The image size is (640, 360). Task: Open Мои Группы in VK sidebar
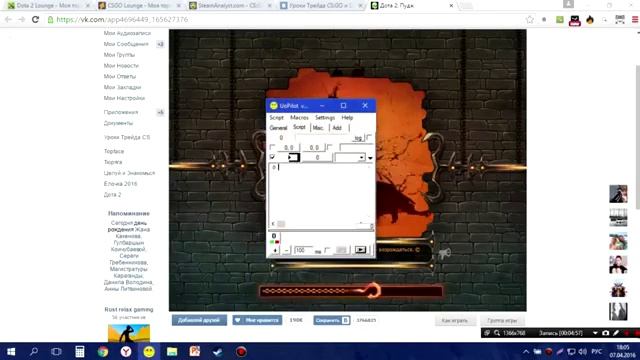point(119,55)
